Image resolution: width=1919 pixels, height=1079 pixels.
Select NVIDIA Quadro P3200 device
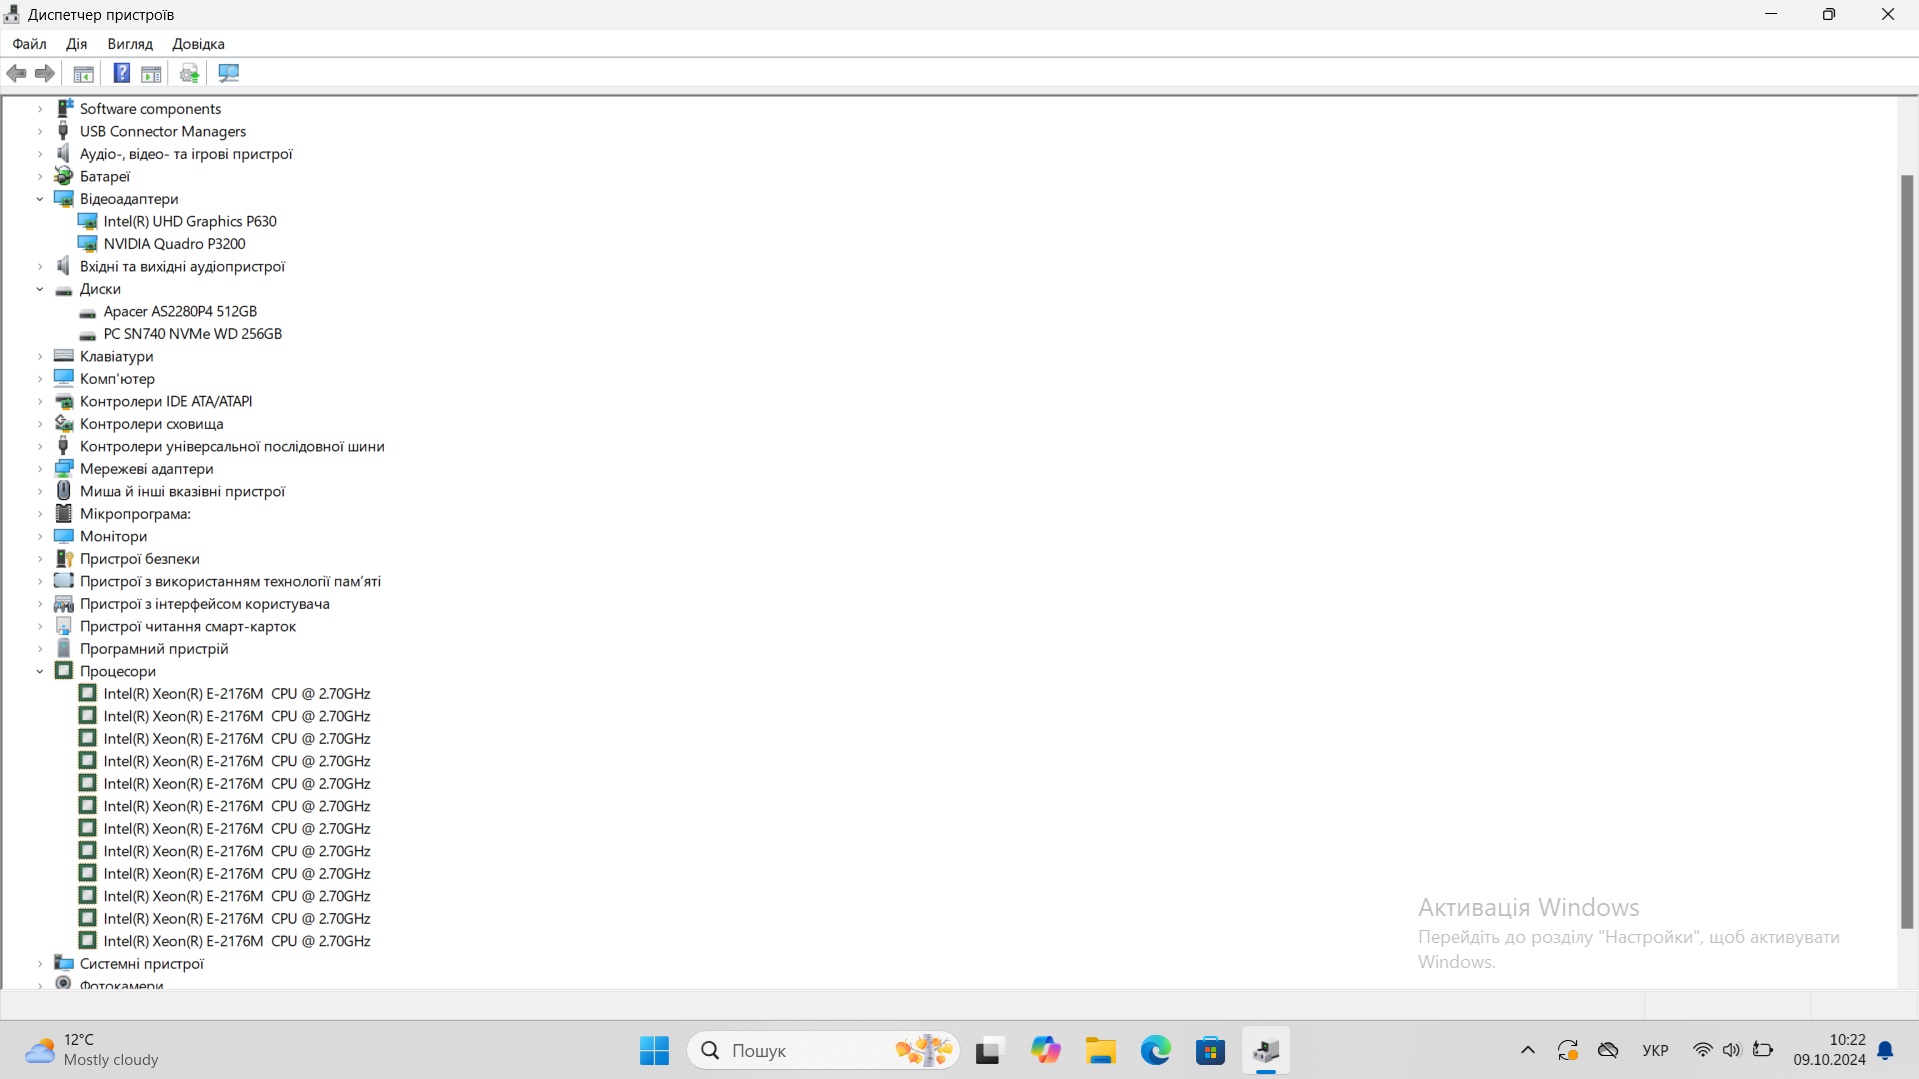pos(174,244)
